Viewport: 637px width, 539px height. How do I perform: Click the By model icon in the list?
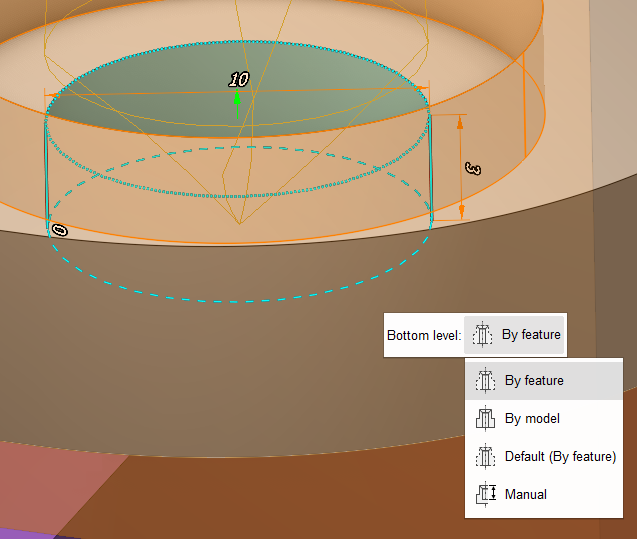coord(486,419)
